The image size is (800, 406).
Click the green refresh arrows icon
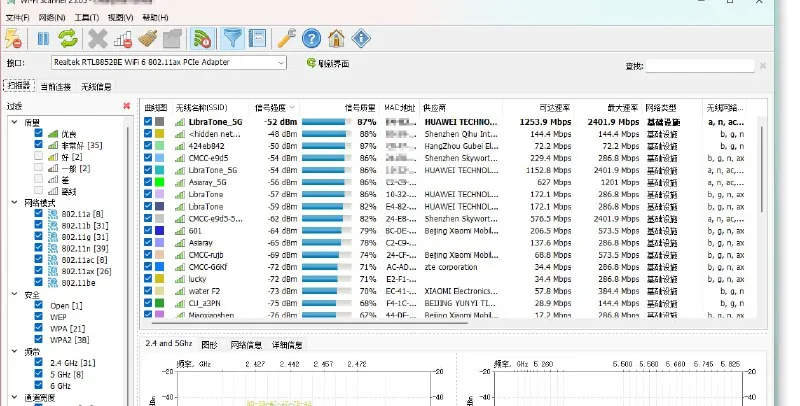tap(67, 39)
